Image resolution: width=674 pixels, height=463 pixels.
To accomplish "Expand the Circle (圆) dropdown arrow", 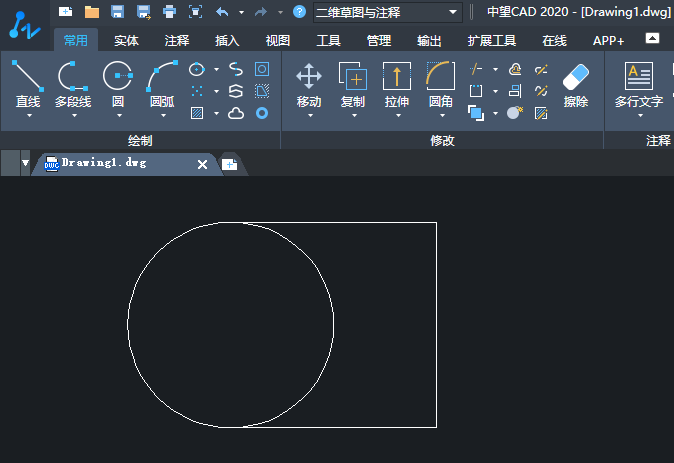I will coord(119,116).
